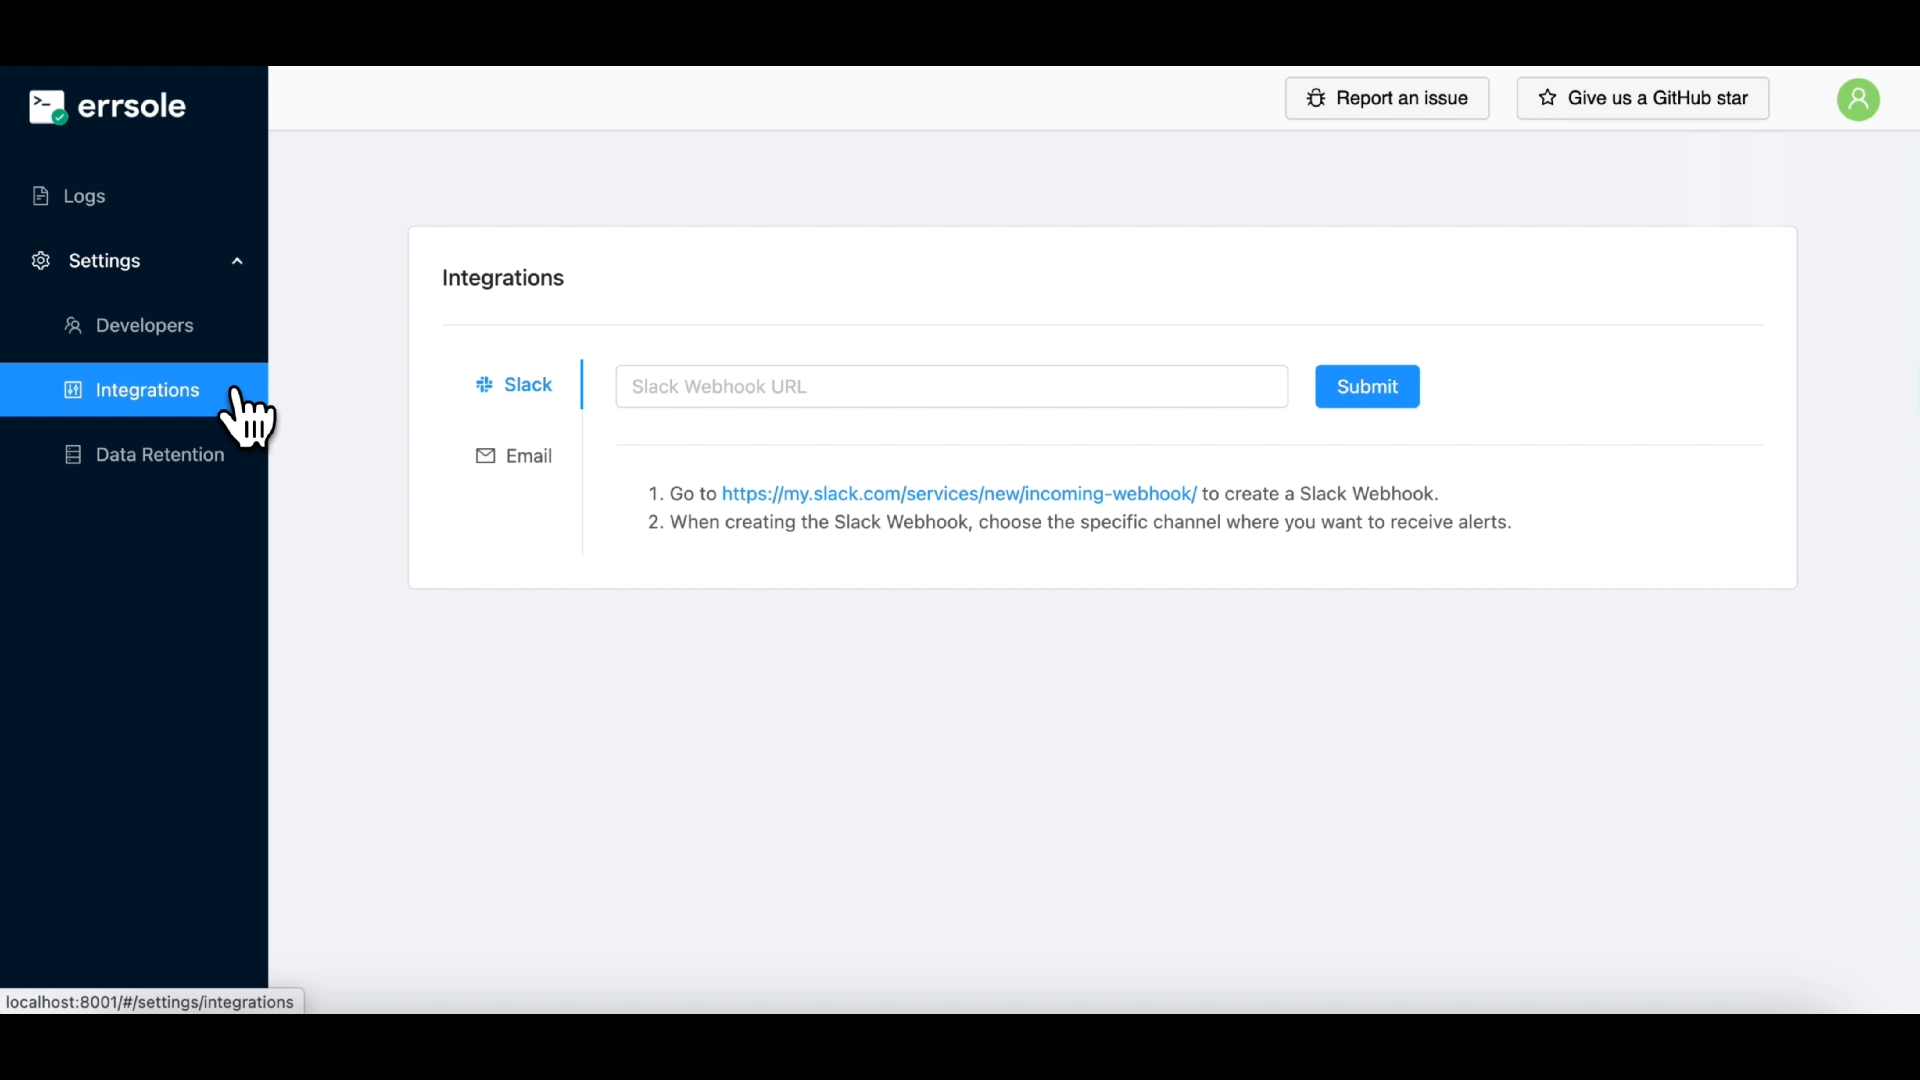This screenshot has width=1920, height=1080.
Task: Submit the Slack webhook URL
Action: point(1367,387)
